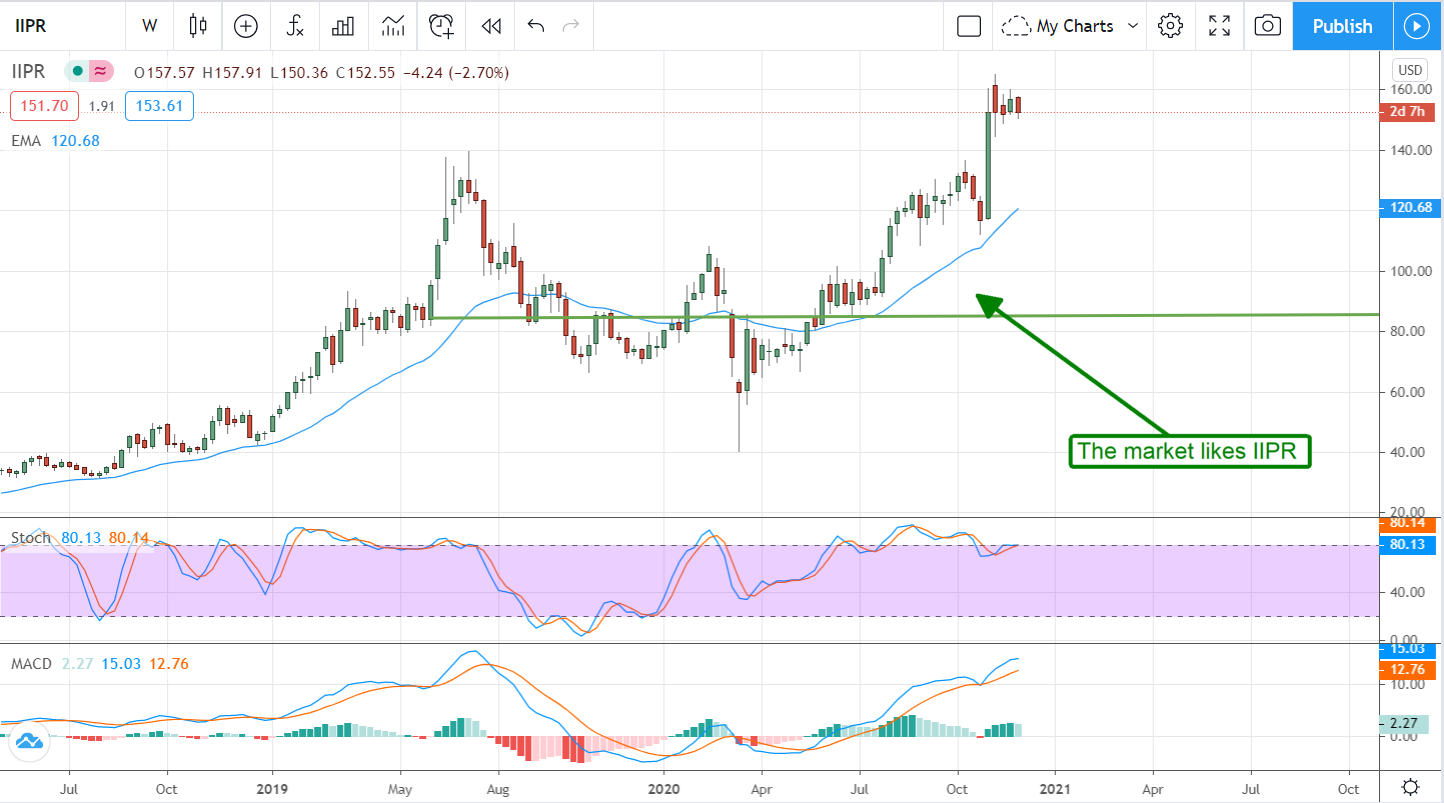This screenshot has width=1444, height=803.
Task: Enter fullscreen mode
Action: coord(1219,26)
